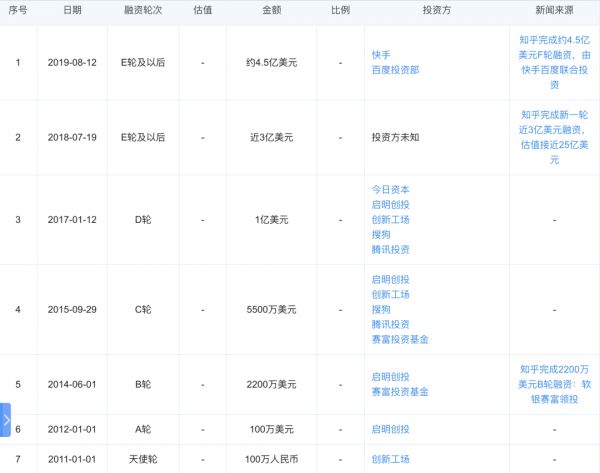This screenshot has width=600, height=473.
Task: Open 启明创投 in the A轮 row
Action: coord(390,429)
